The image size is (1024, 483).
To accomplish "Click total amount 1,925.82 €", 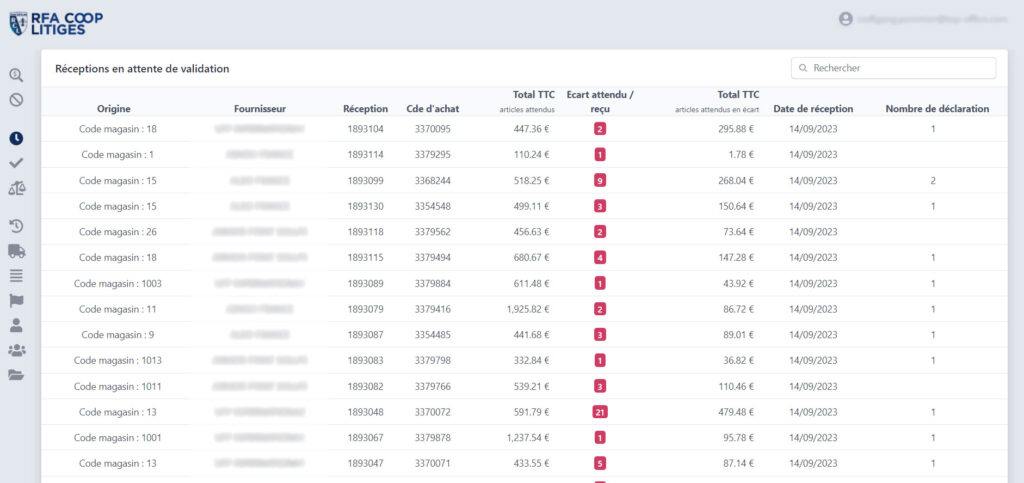I will (528, 309).
